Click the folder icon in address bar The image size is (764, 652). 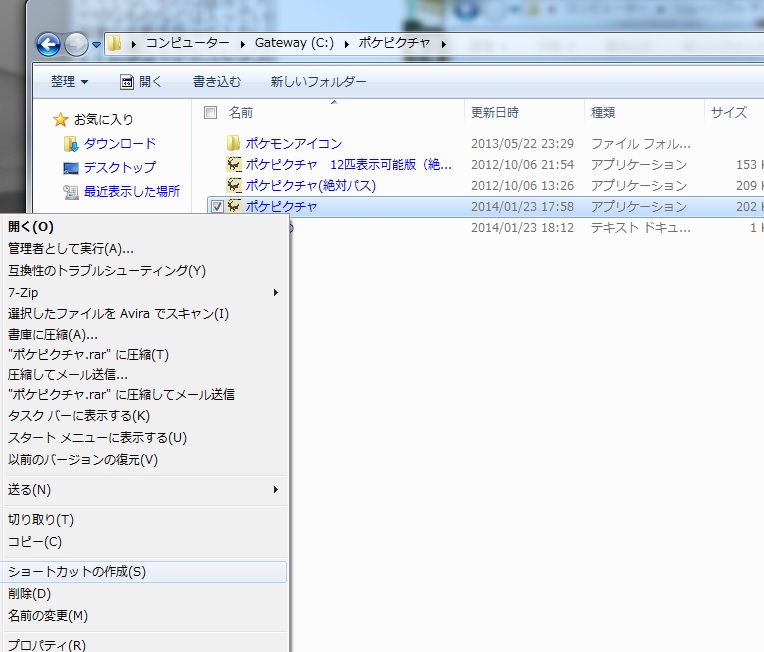(x=115, y=43)
